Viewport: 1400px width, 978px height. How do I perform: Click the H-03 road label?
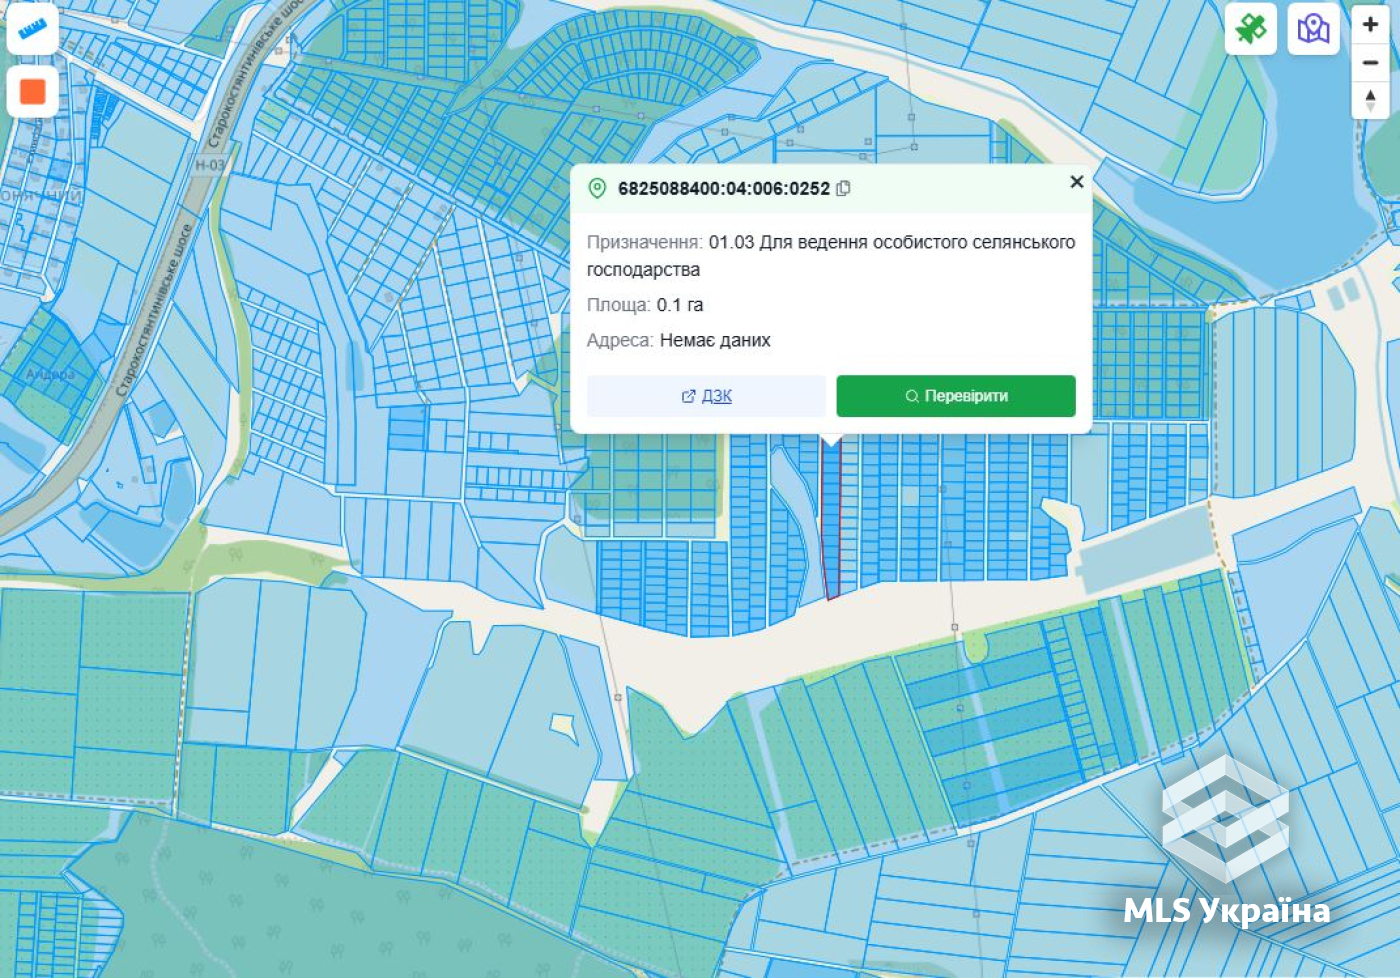[210, 165]
